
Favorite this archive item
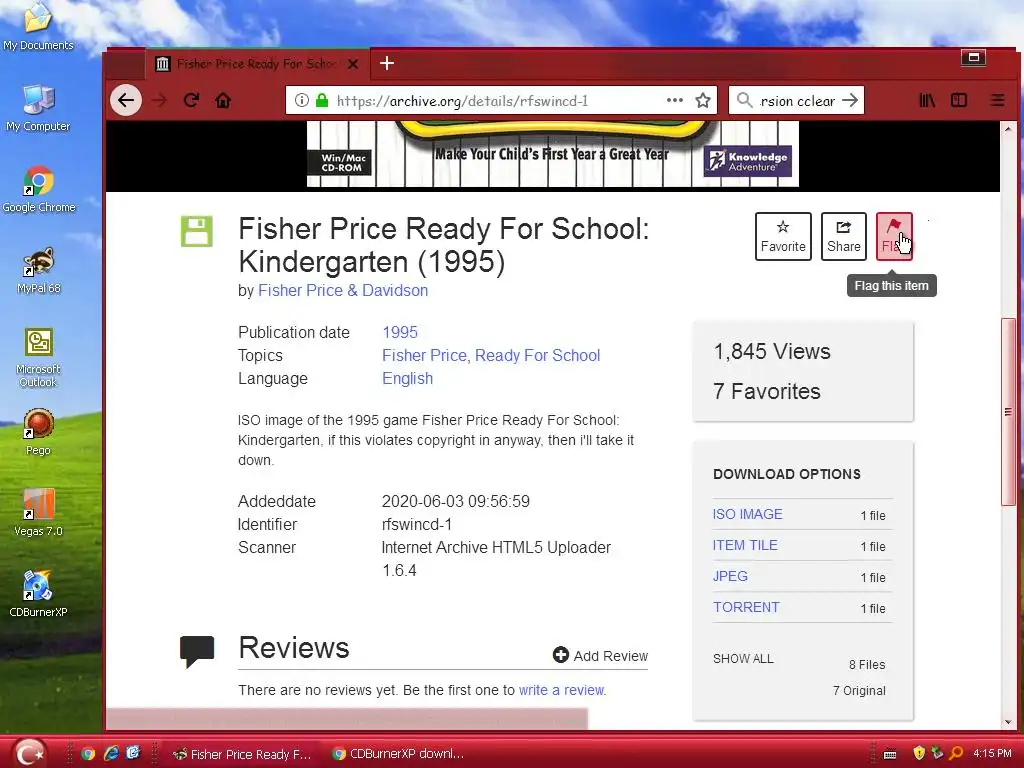783,236
